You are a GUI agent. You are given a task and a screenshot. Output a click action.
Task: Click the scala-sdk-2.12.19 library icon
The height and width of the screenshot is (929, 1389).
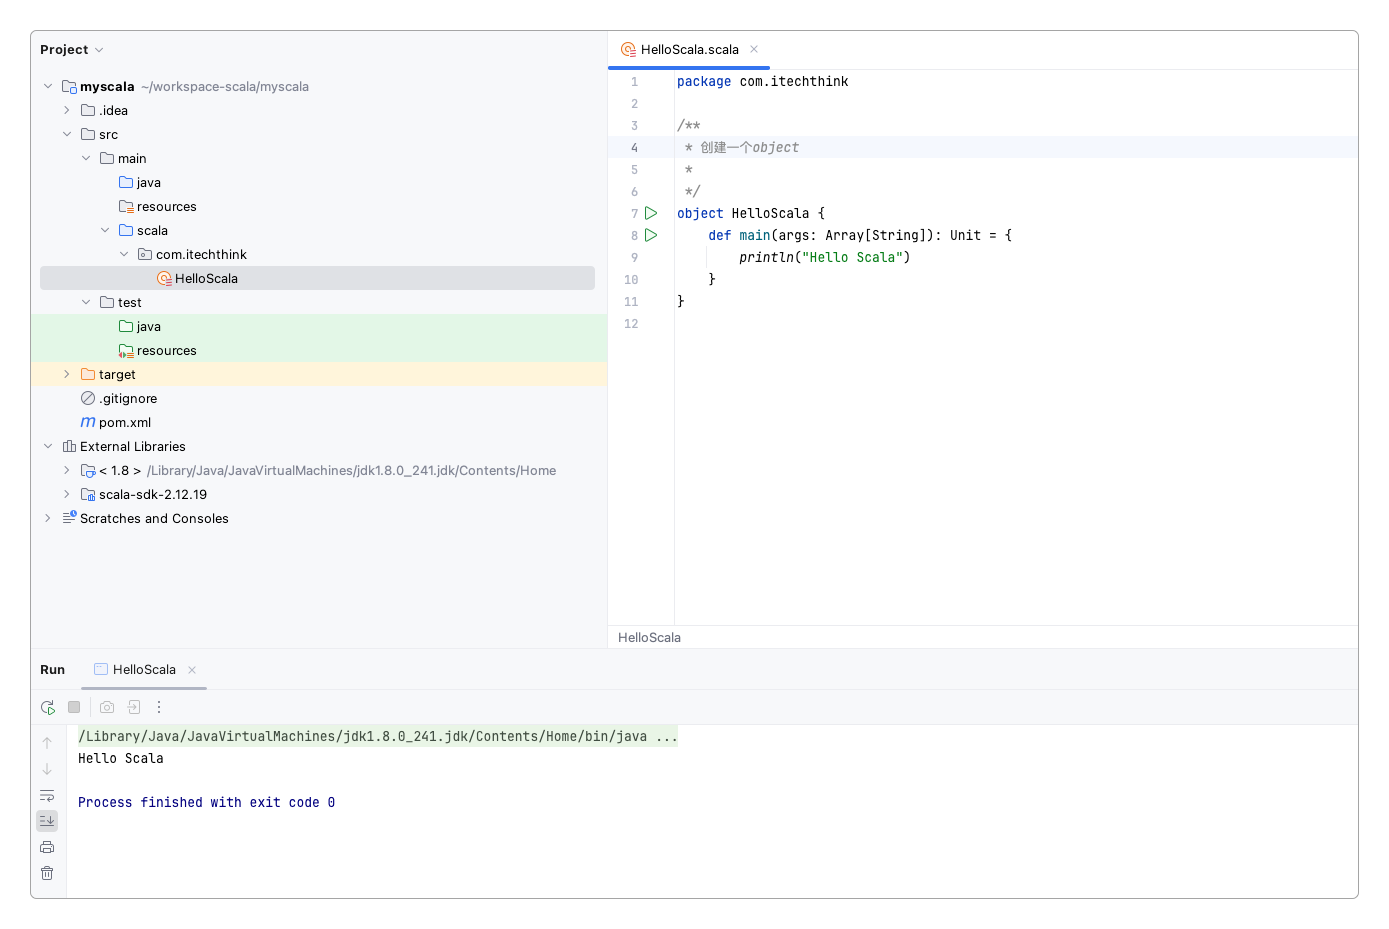click(88, 494)
